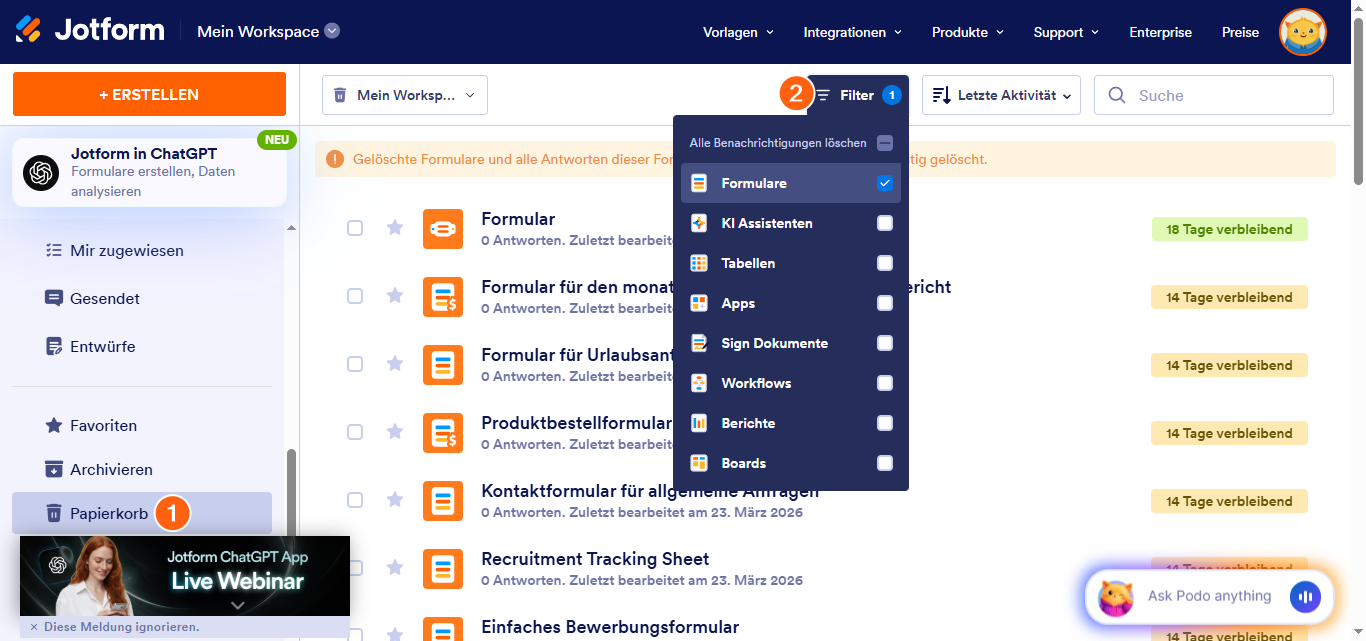Click the Podo voice microphone icon
The height and width of the screenshot is (641, 1366).
click(1305, 597)
